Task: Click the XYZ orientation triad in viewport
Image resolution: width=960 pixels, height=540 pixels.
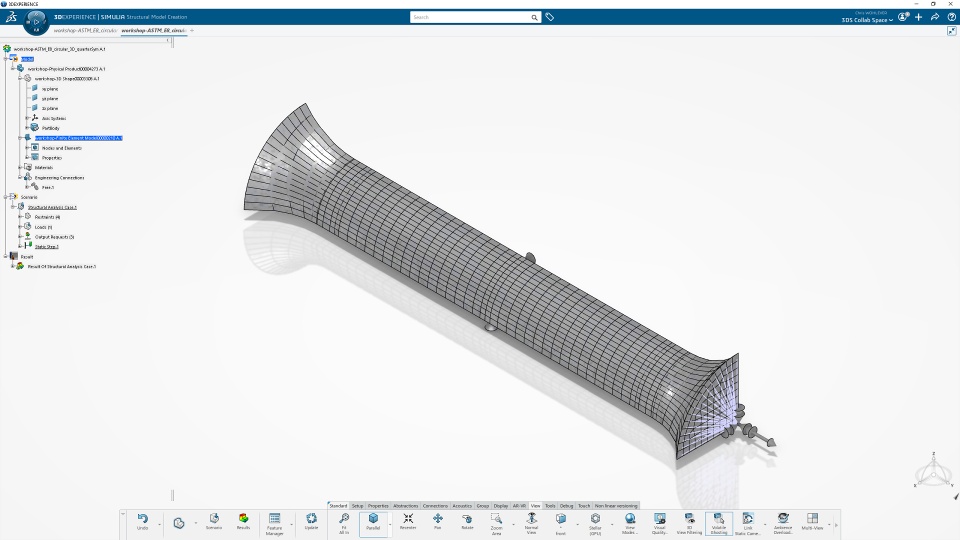Action: tap(934, 471)
